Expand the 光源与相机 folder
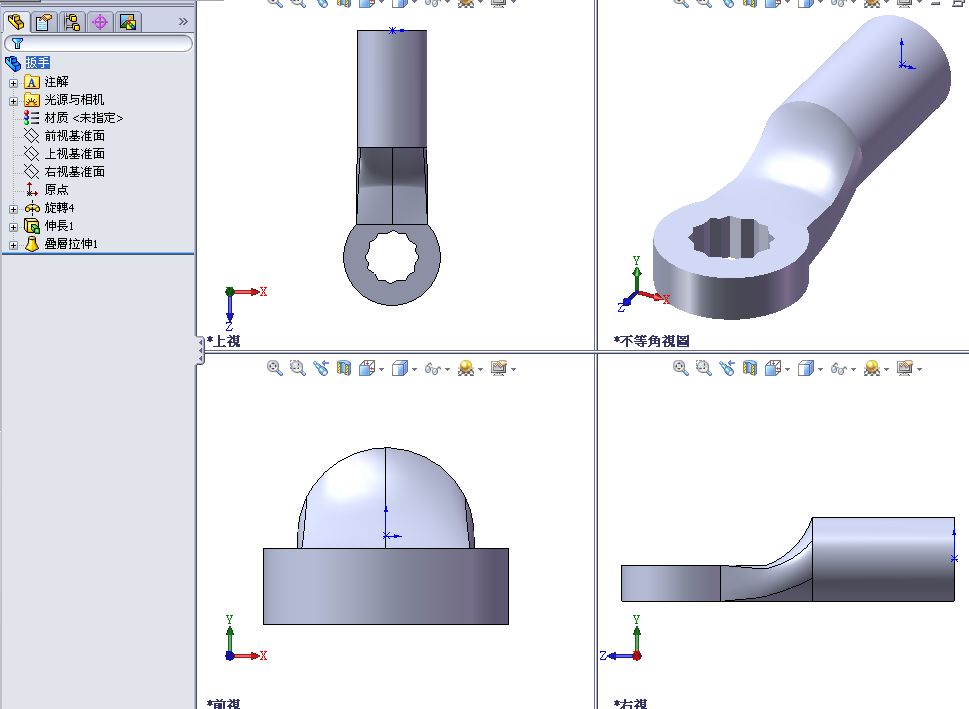The image size is (969, 709). tap(14, 101)
